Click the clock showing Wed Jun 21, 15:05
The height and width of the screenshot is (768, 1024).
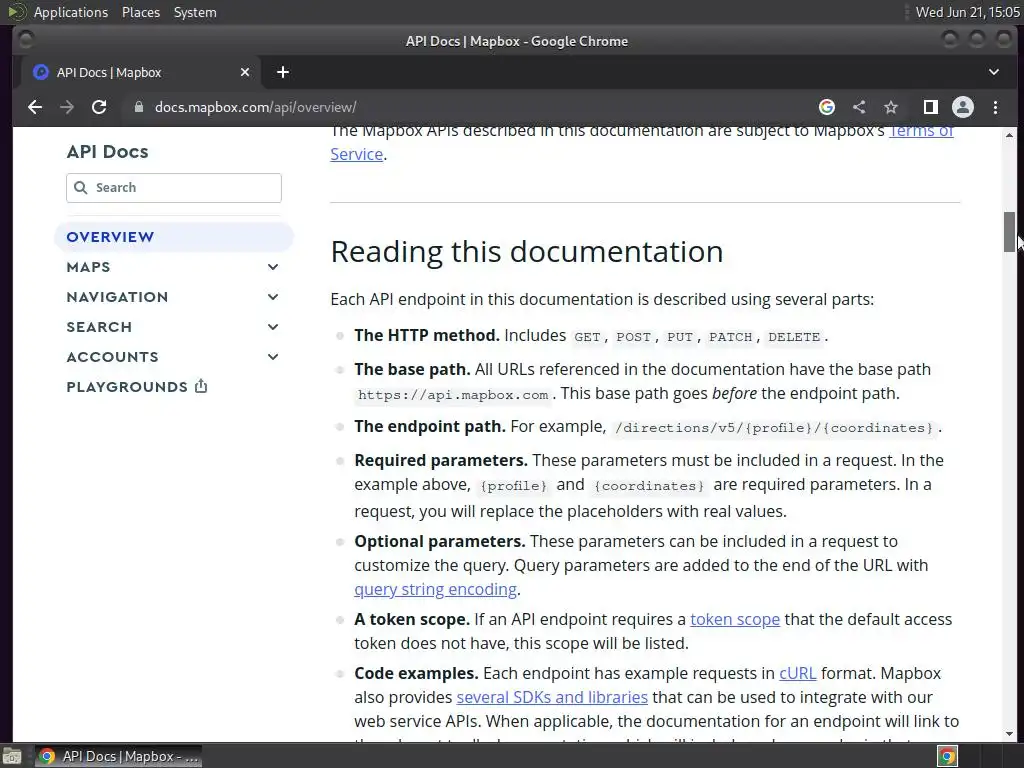coord(967,12)
